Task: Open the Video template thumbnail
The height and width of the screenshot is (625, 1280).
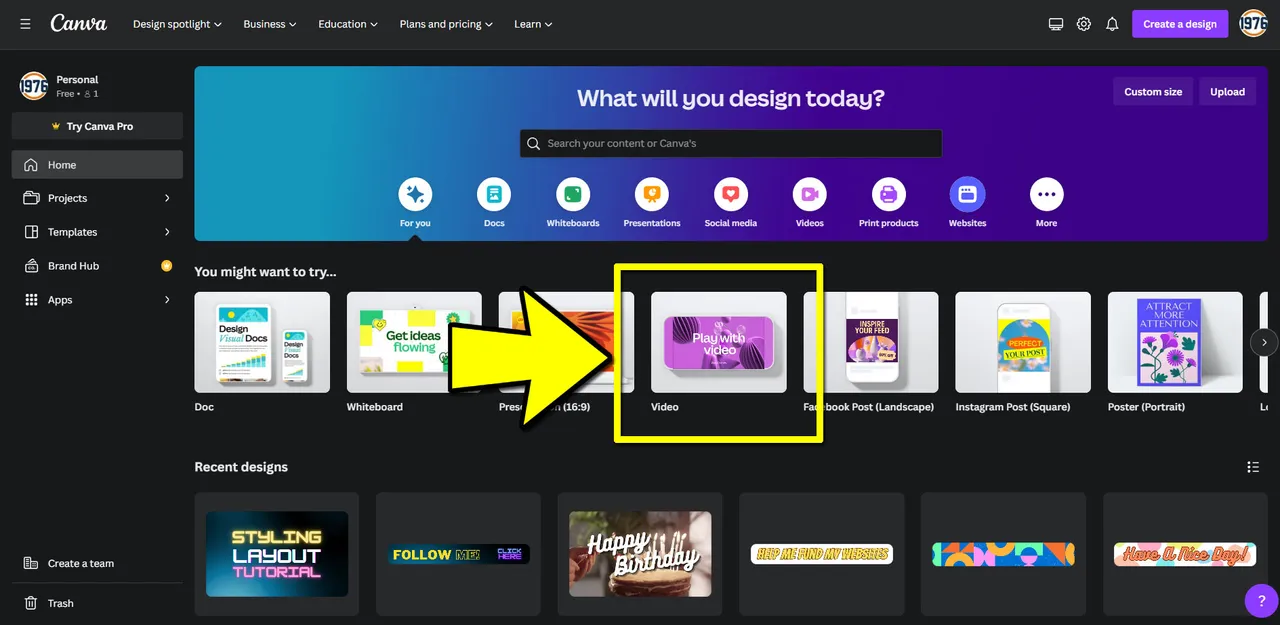Action: click(718, 342)
